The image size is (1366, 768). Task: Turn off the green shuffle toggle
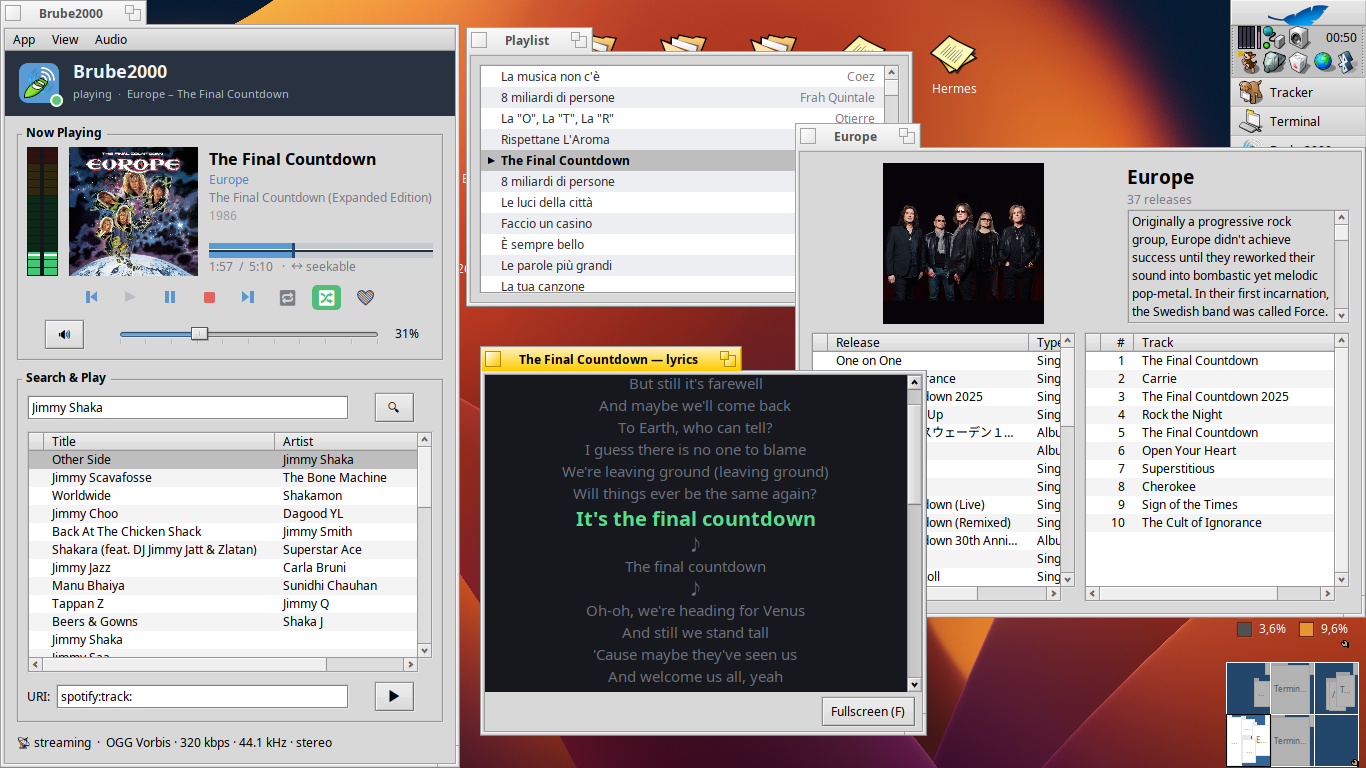(326, 297)
